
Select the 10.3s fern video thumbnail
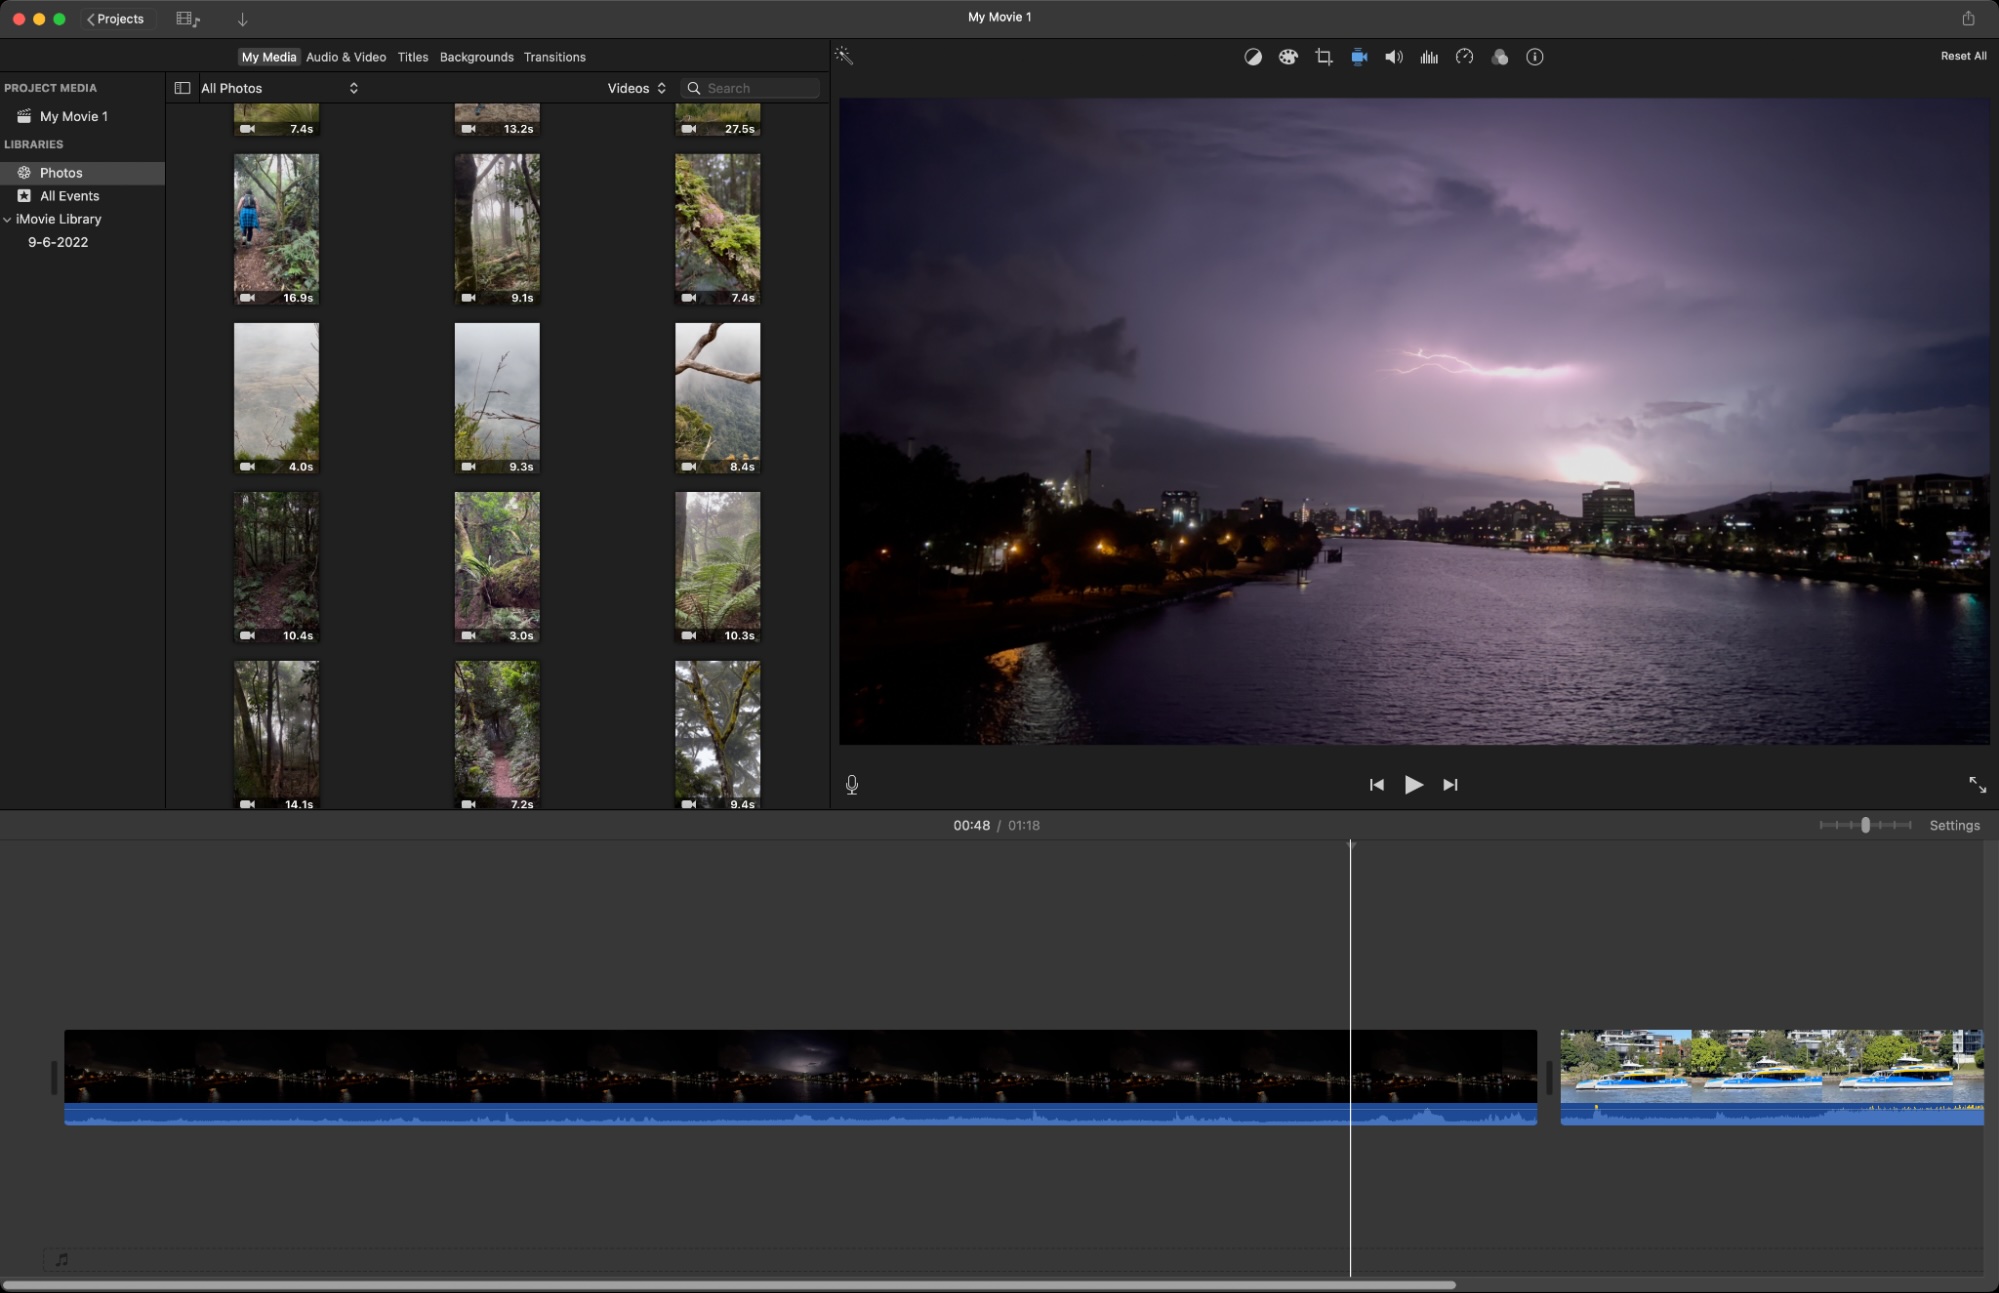[718, 567]
